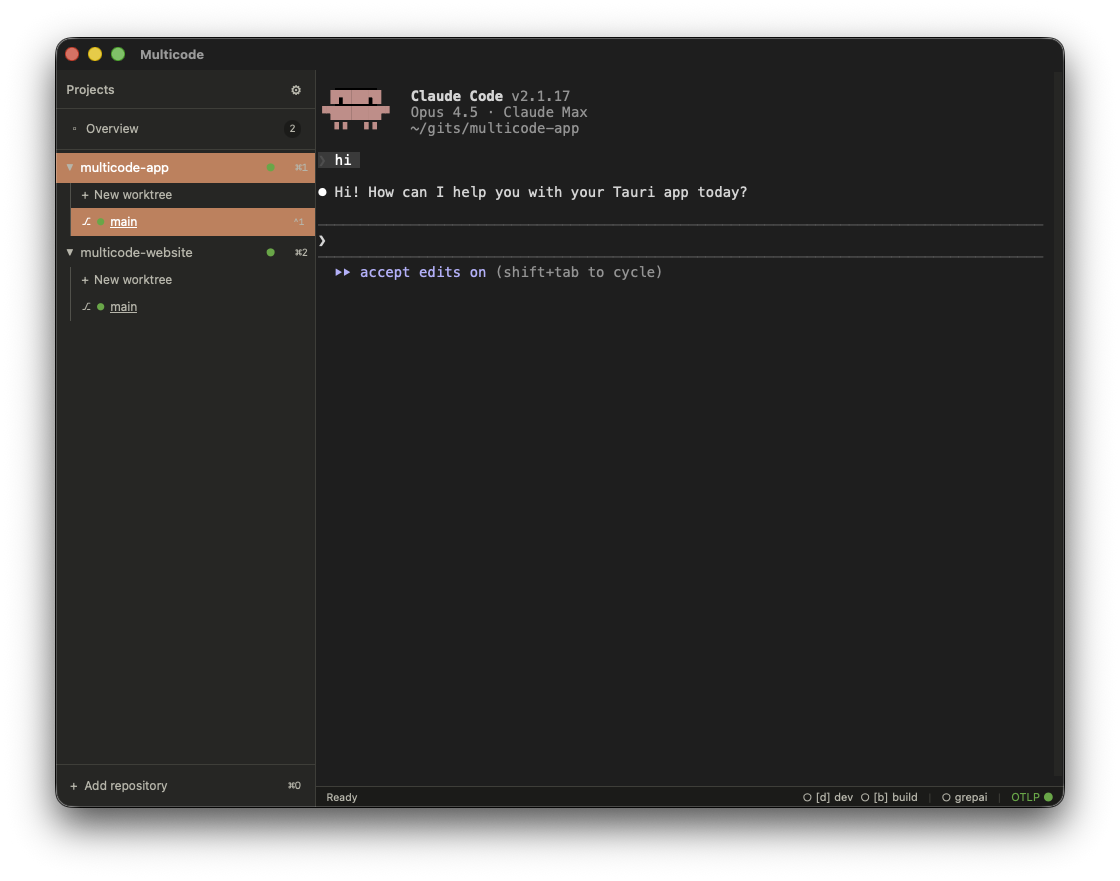
Task: Select the Overview item's square icon
Action: (x=74, y=128)
